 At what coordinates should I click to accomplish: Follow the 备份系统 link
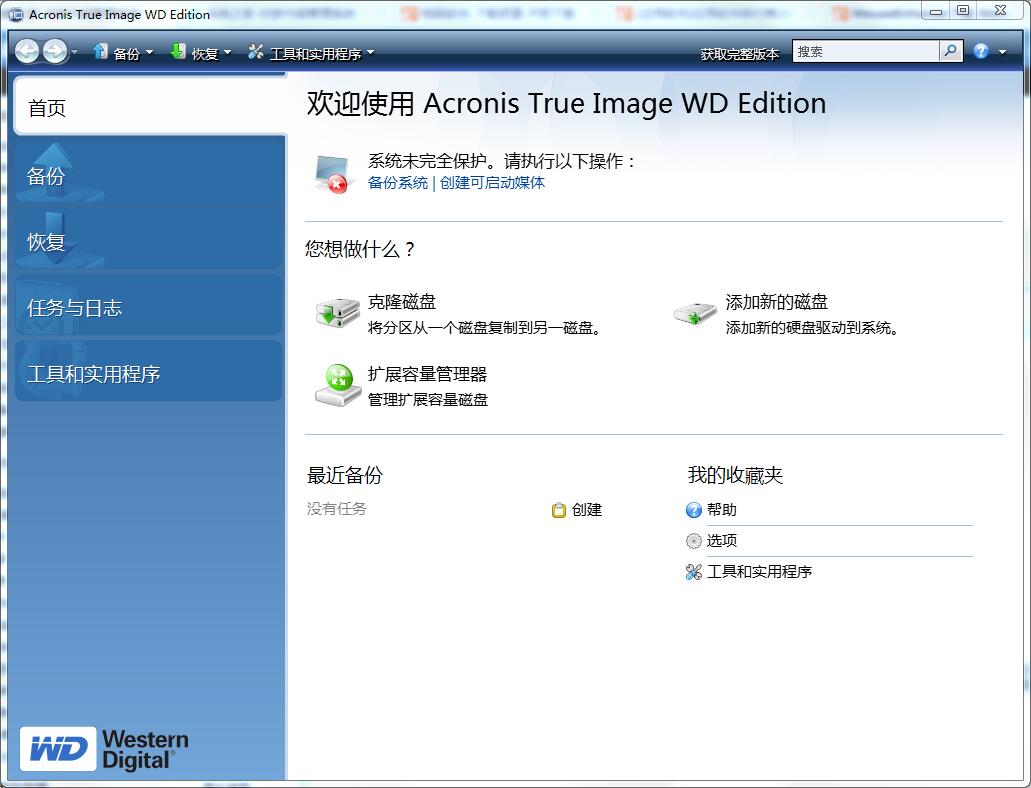click(x=398, y=183)
